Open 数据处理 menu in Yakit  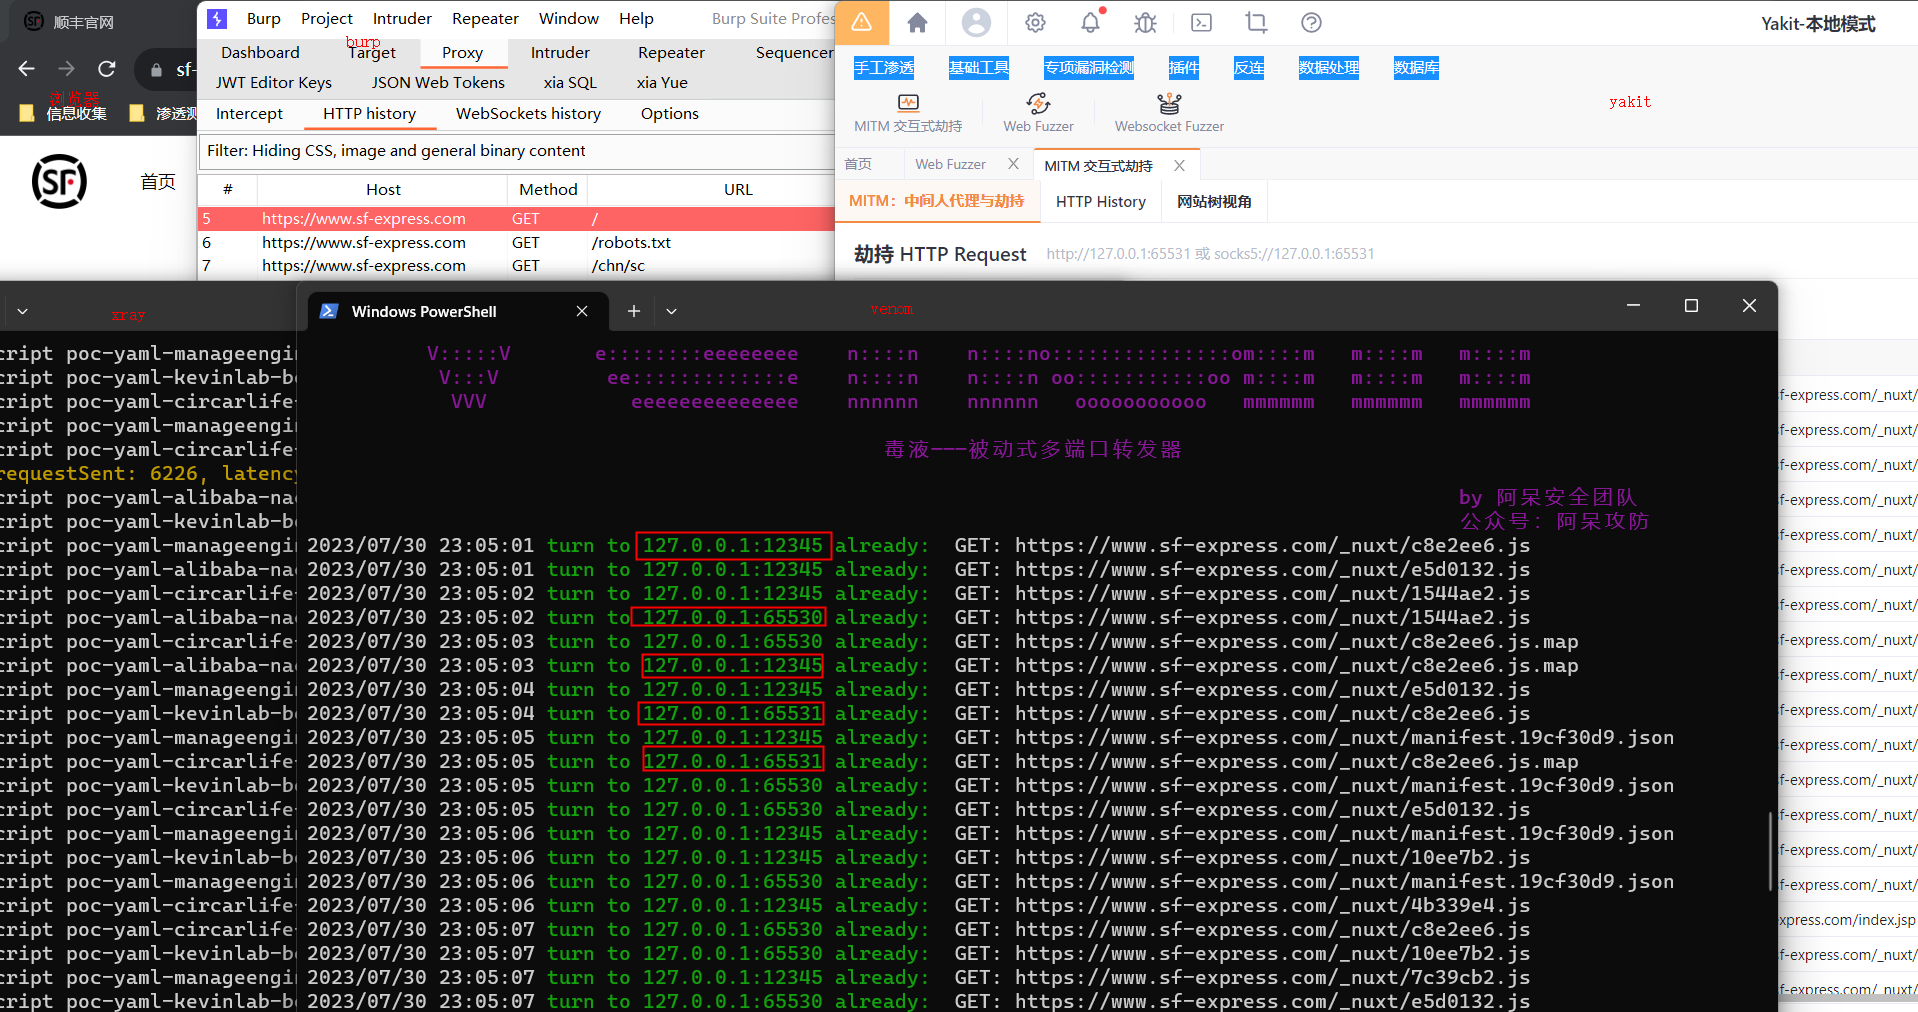point(1328,67)
